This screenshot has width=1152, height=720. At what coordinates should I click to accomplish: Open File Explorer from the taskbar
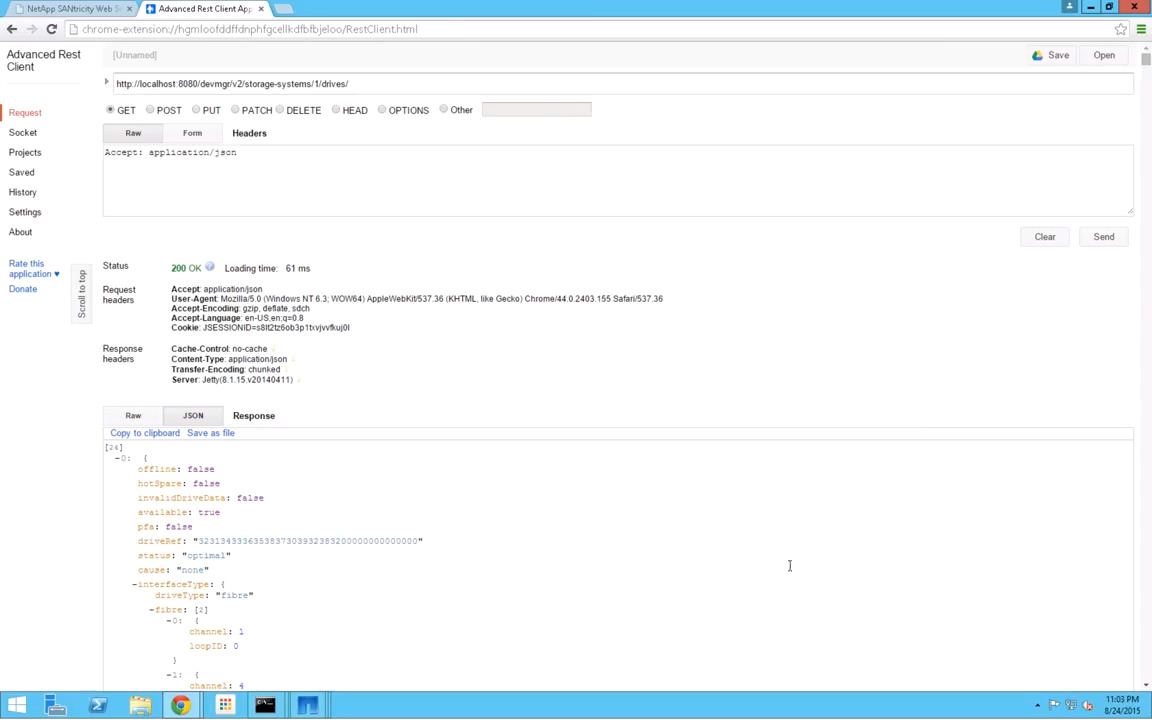[x=140, y=706]
